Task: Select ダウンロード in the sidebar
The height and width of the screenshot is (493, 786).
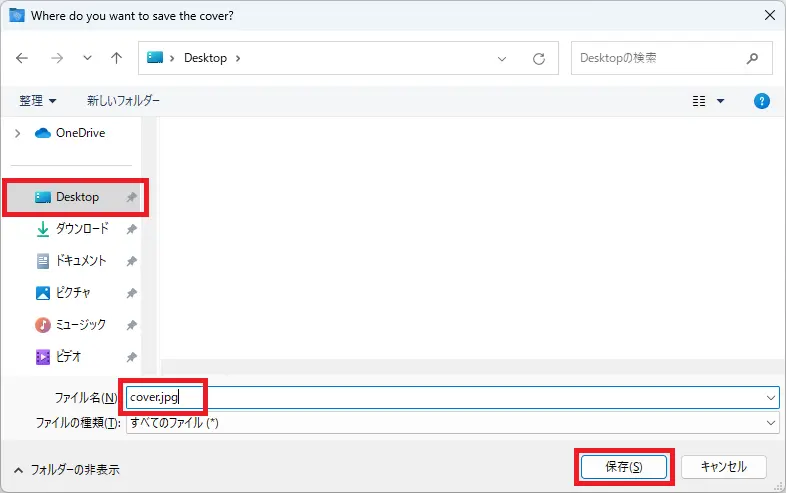Action: tap(81, 229)
